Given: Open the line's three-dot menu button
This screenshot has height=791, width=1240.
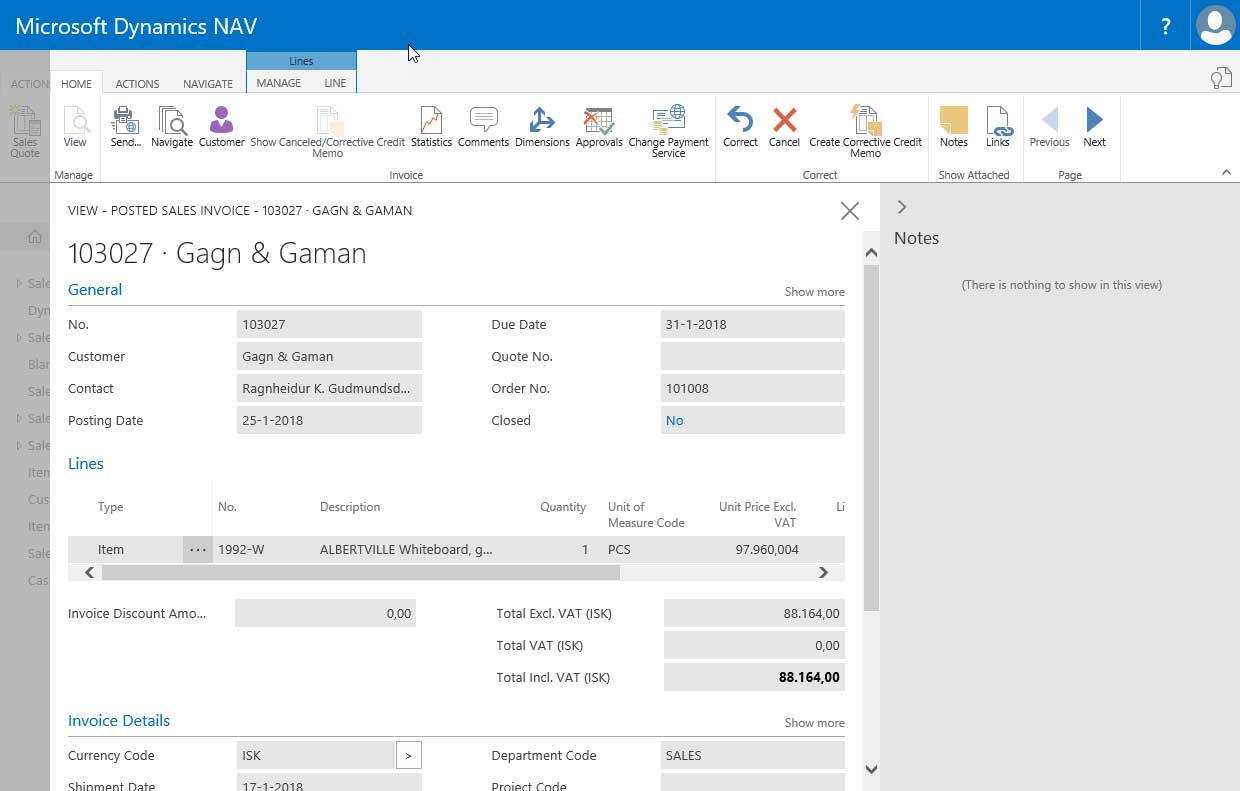Looking at the screenshot, I should point(197,550).
